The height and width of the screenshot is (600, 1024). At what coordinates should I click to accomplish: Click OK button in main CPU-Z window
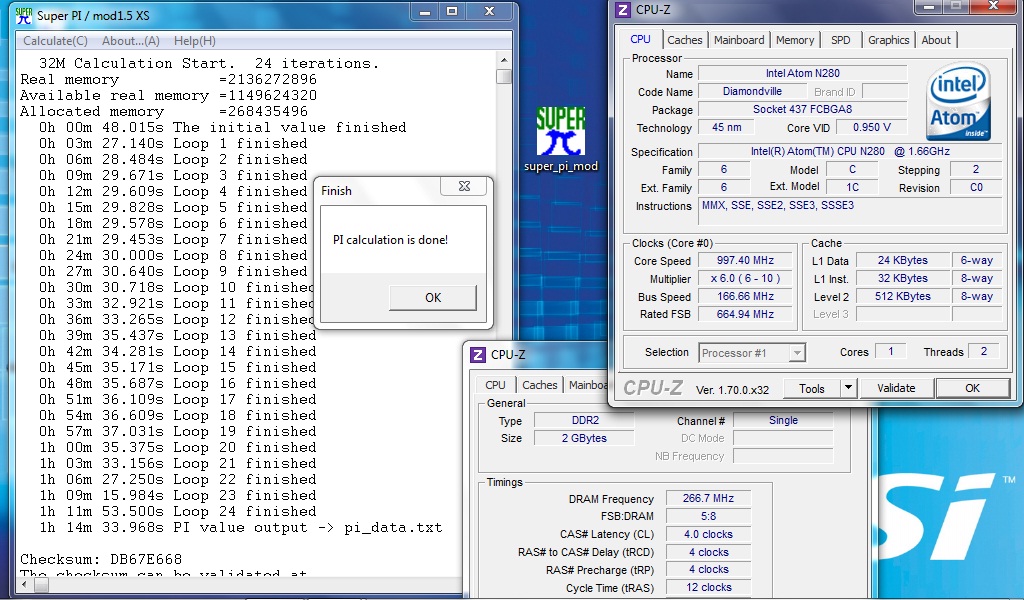(972, 388)
